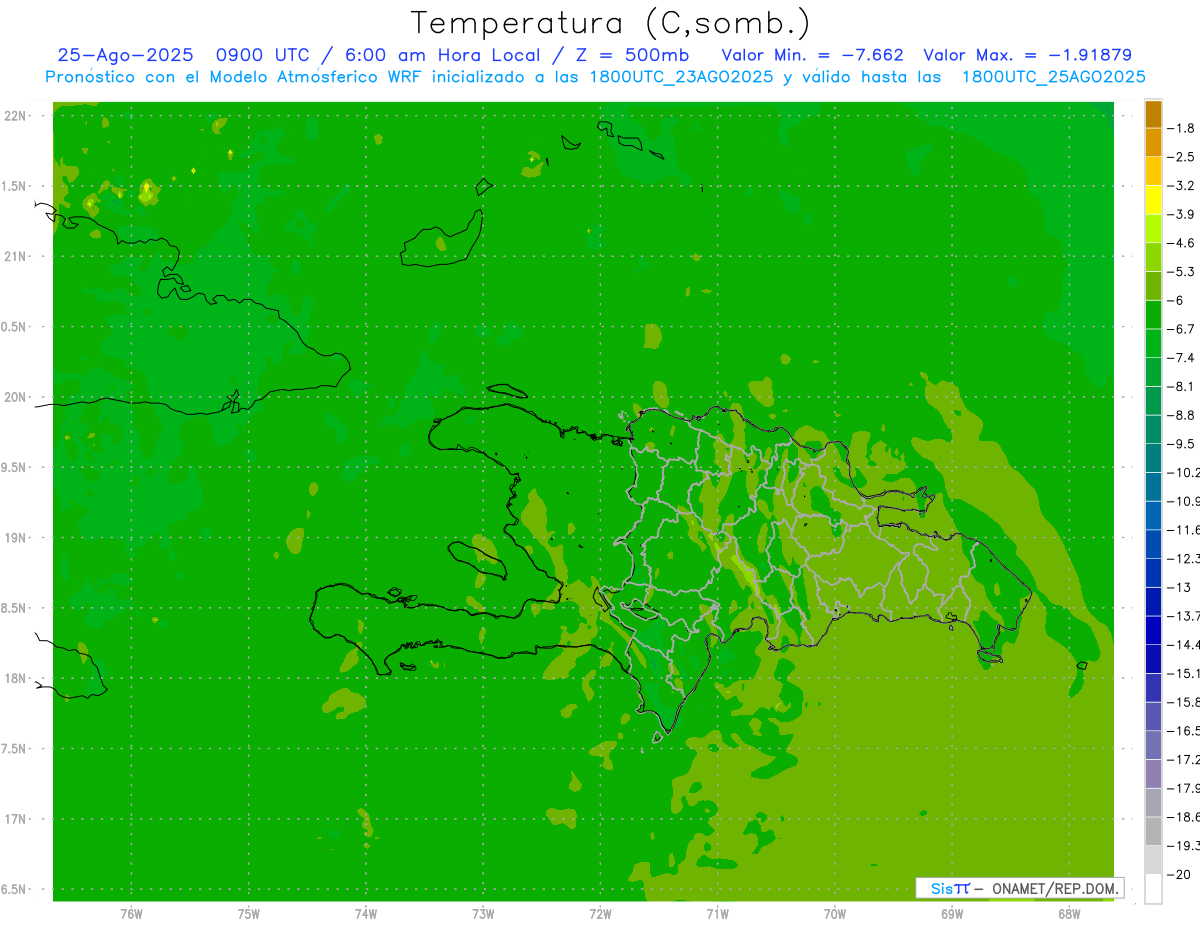Click the "17N" latitude axis label
Screen dimensions: 1200x927
tap(16, 819)
